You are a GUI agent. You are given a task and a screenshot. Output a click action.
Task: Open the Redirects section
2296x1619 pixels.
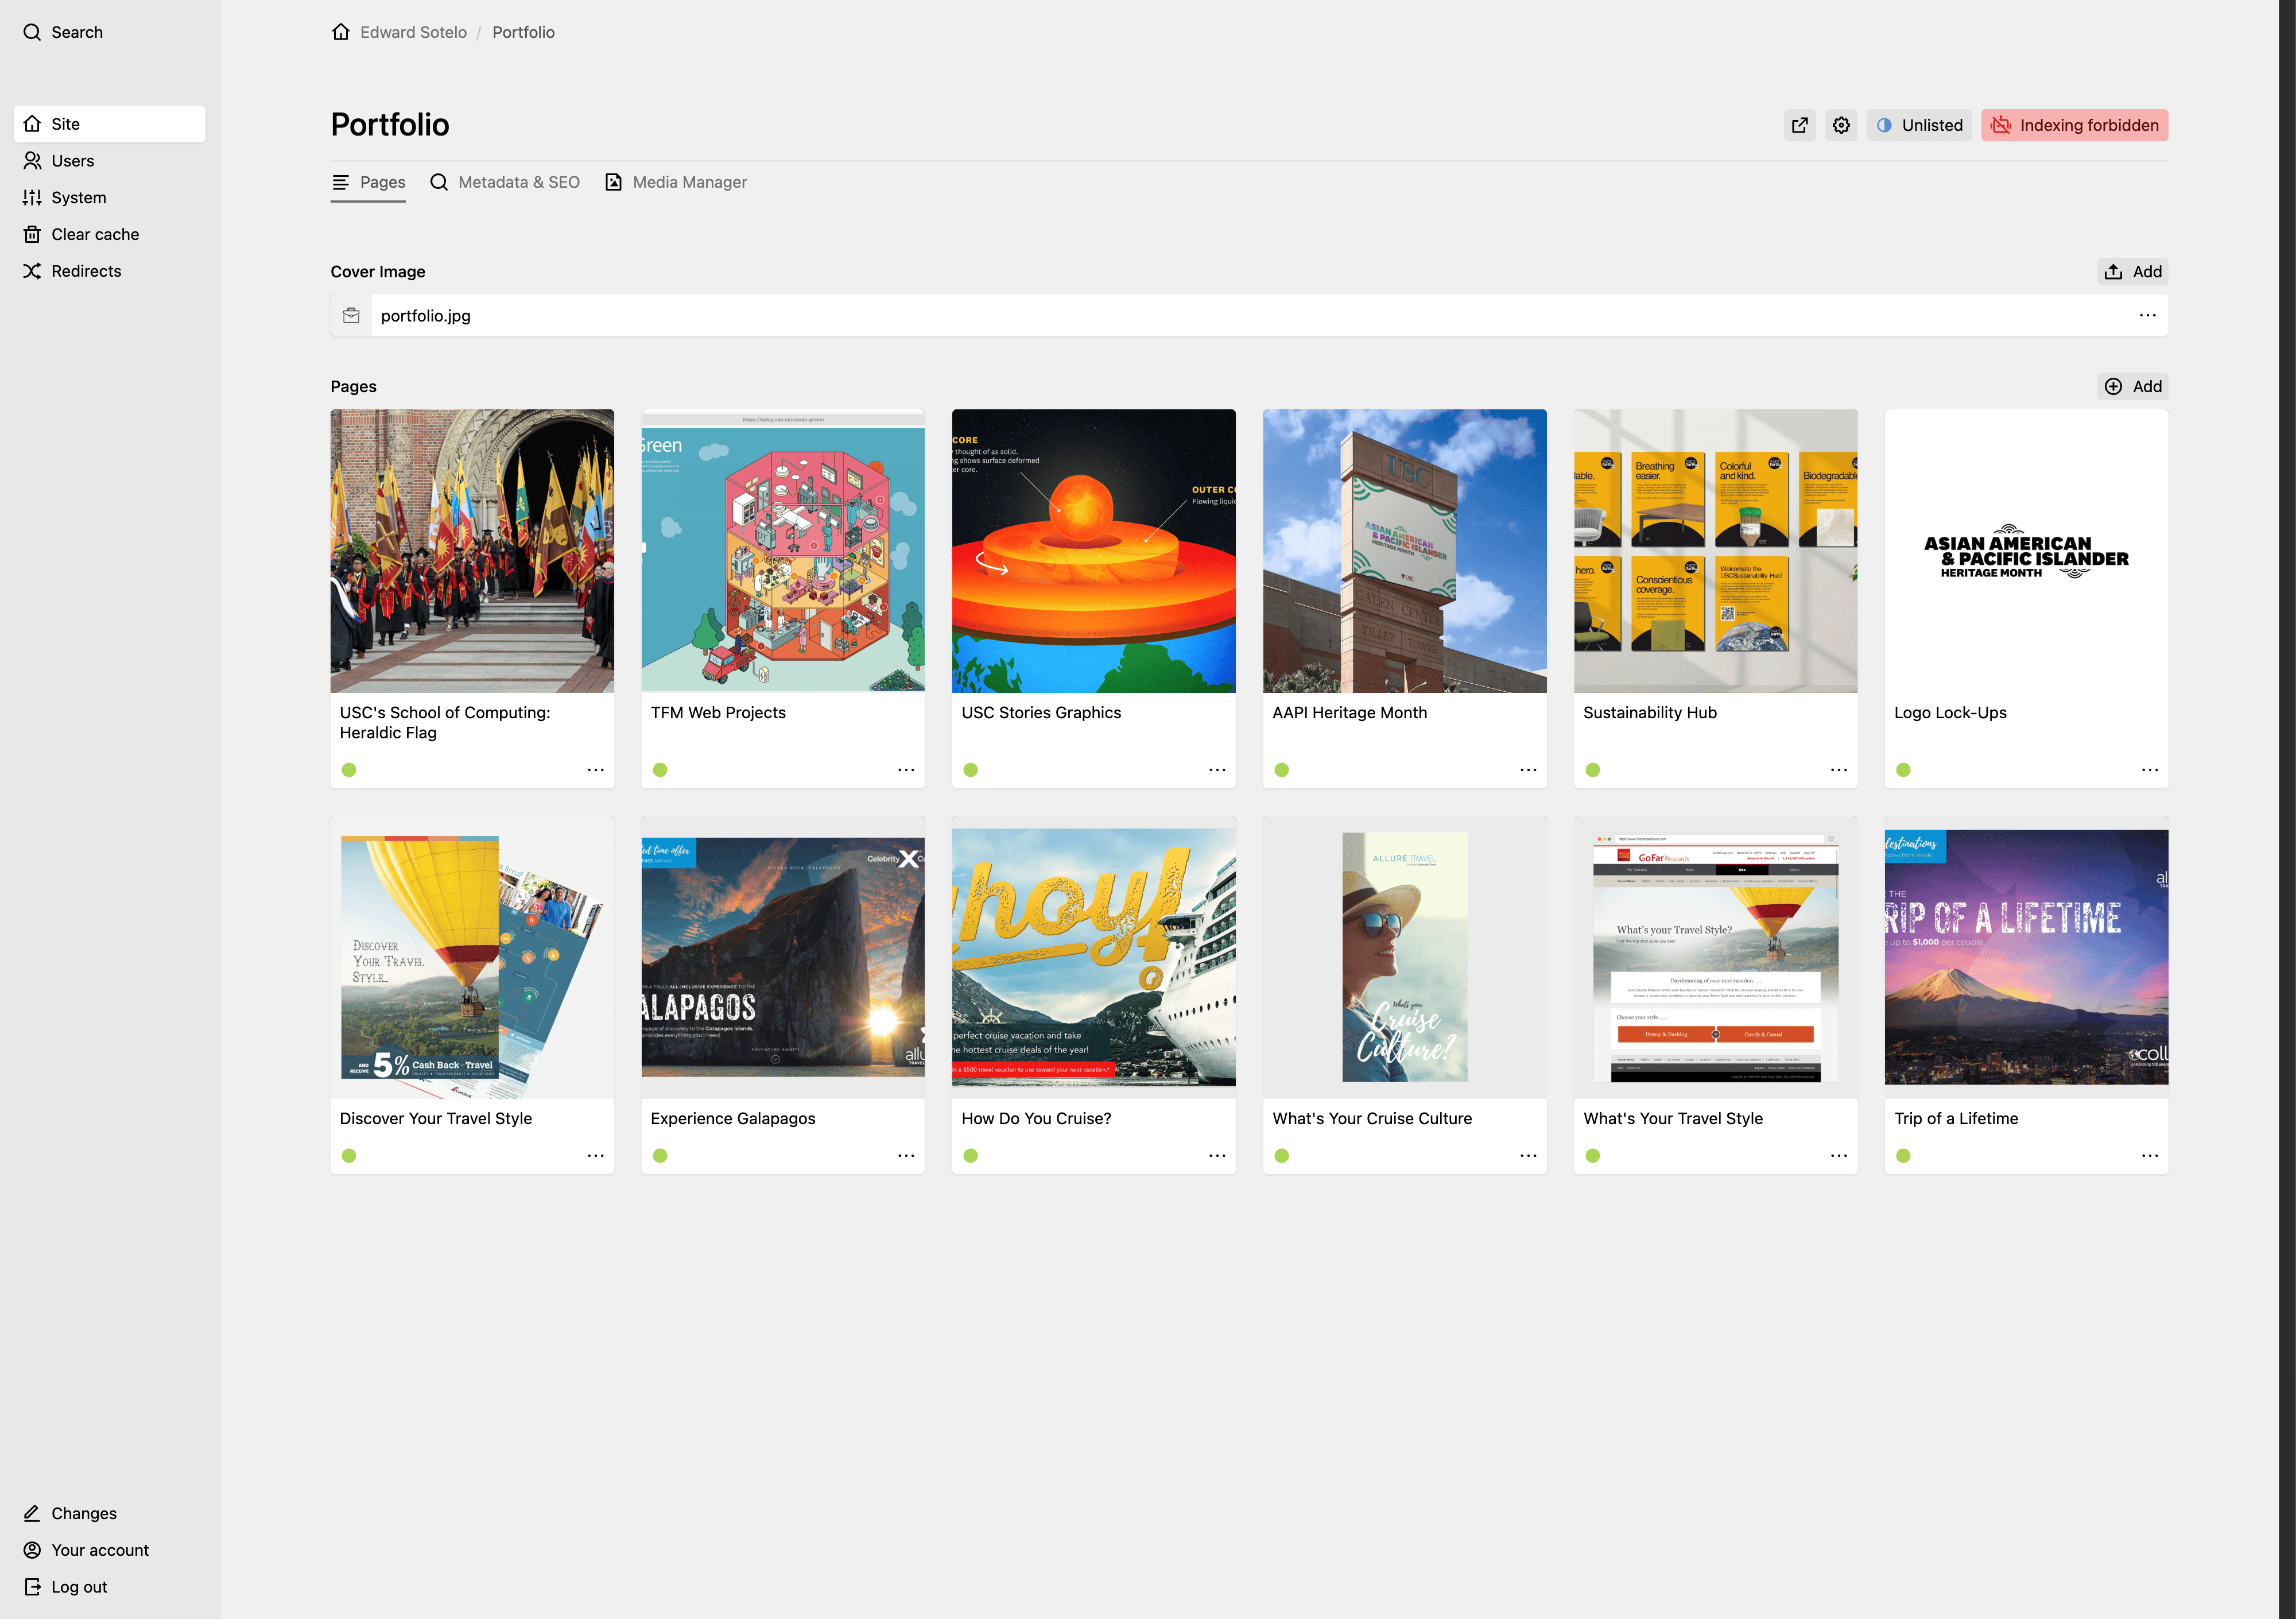[x=110, y=271]
